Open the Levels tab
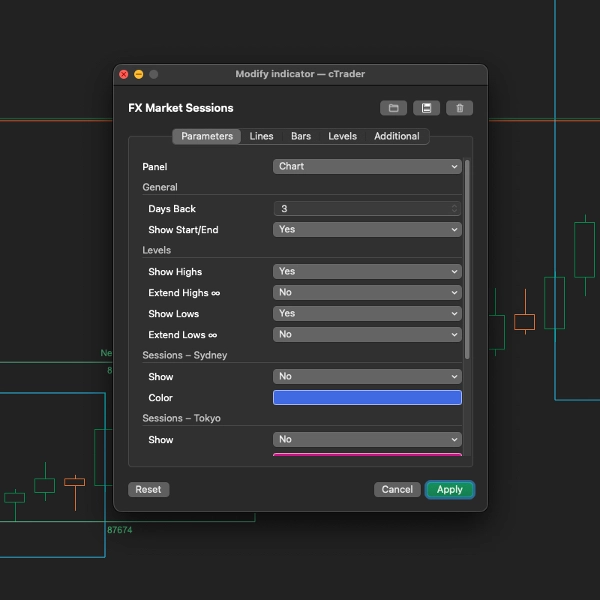Image resolution: width=600 pixels, height=600 pixels. tap(342, 136)
